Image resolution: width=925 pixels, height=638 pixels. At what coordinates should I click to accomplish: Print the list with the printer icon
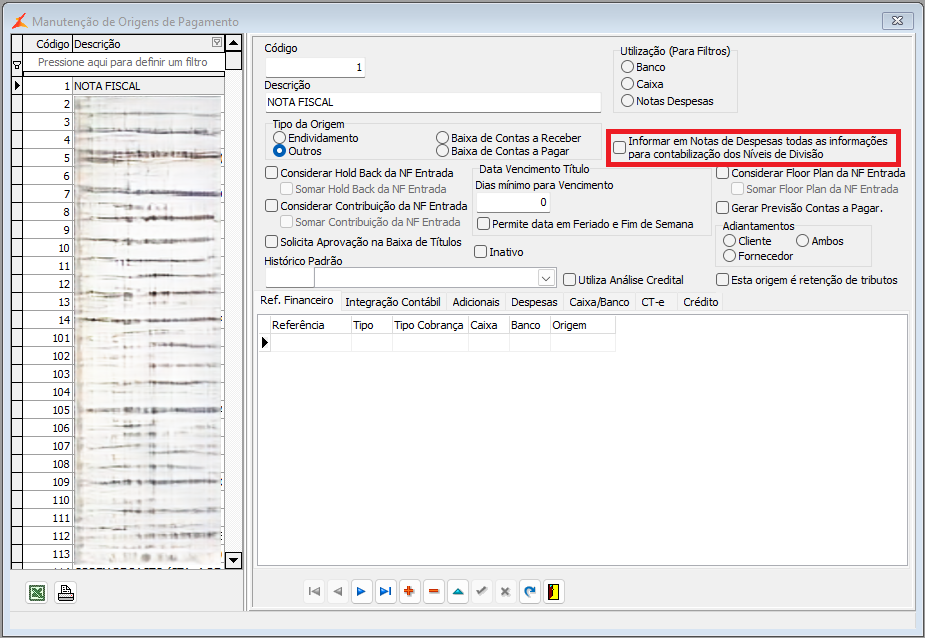click(x=65, y=592)
